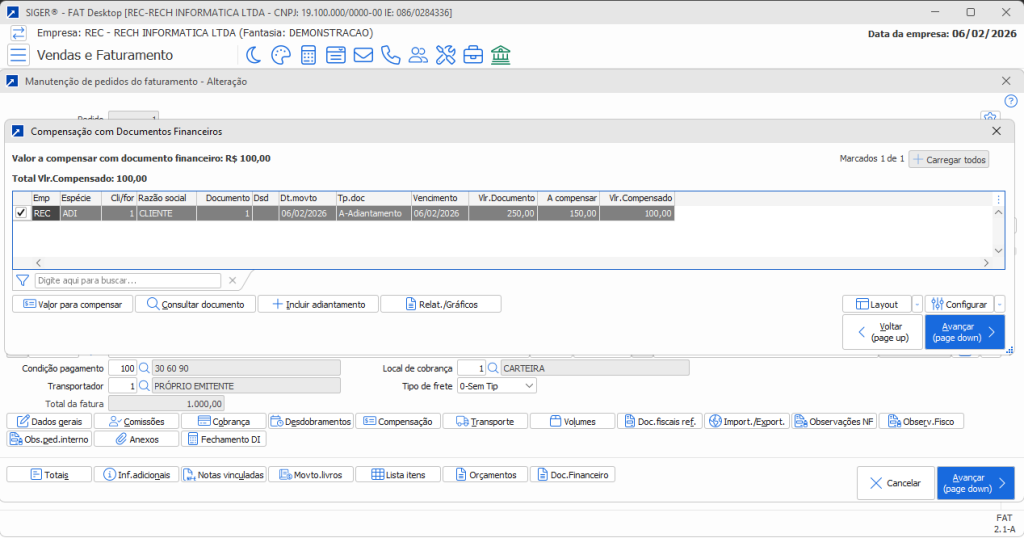Screen dimensions: 1024x538
Task: Click the switch company arrows icon
Action: (18, 33)
